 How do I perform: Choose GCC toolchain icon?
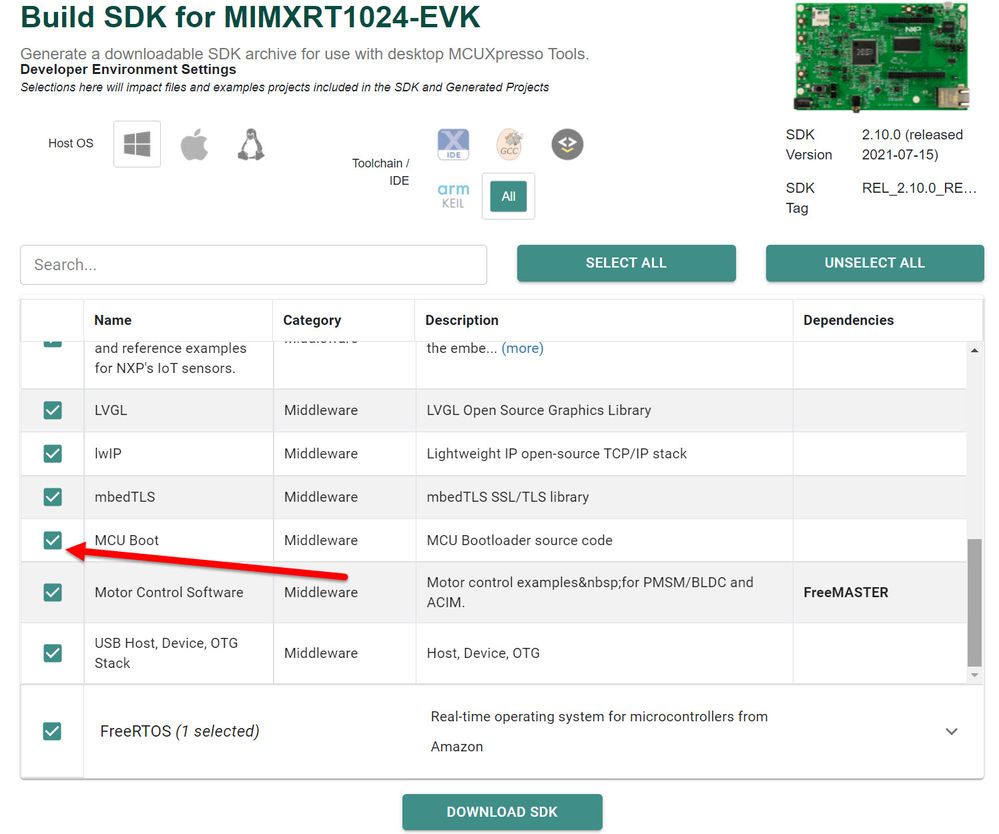click(x=510, y=144)
